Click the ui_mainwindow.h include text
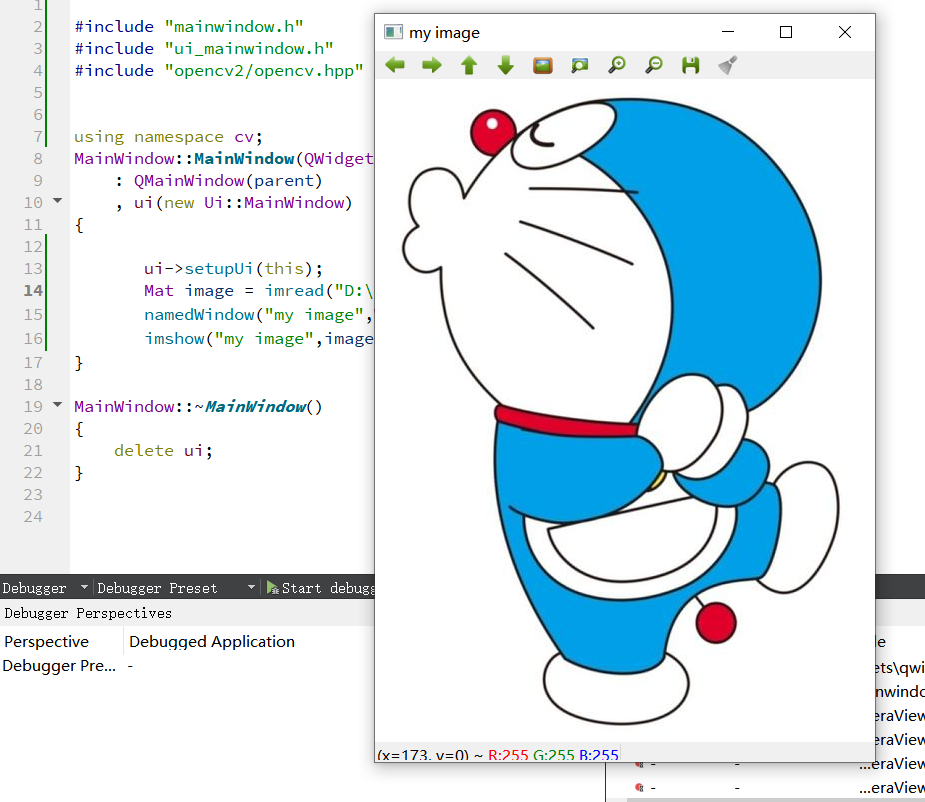Viewport: 925px width, 802px height. pyautogui.click(x=249, y=48)
